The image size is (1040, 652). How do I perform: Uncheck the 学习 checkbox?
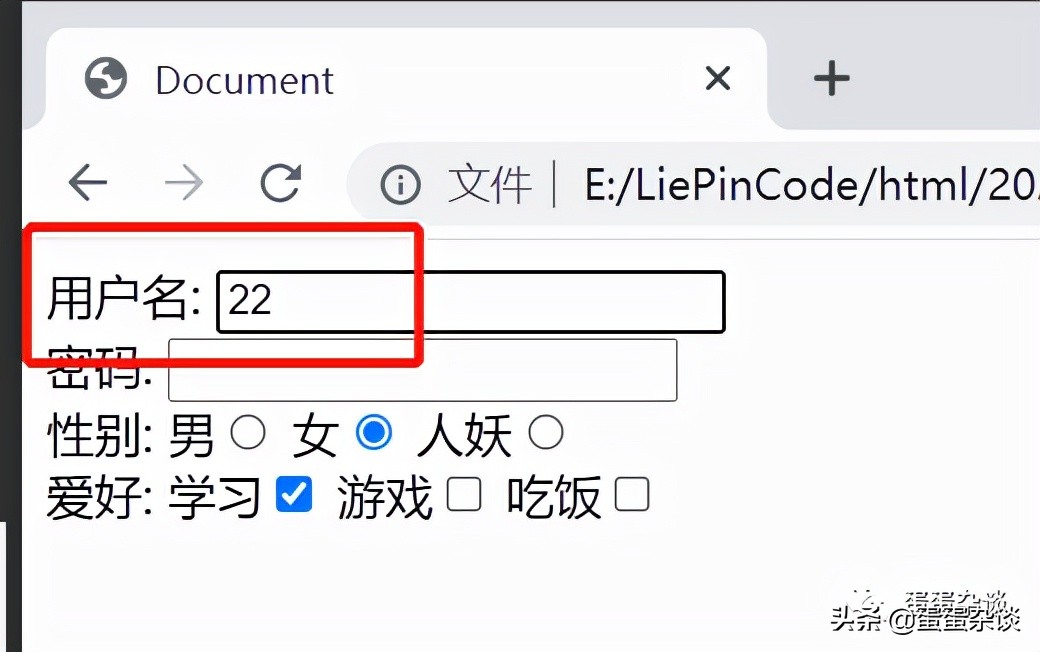[294, 494]
